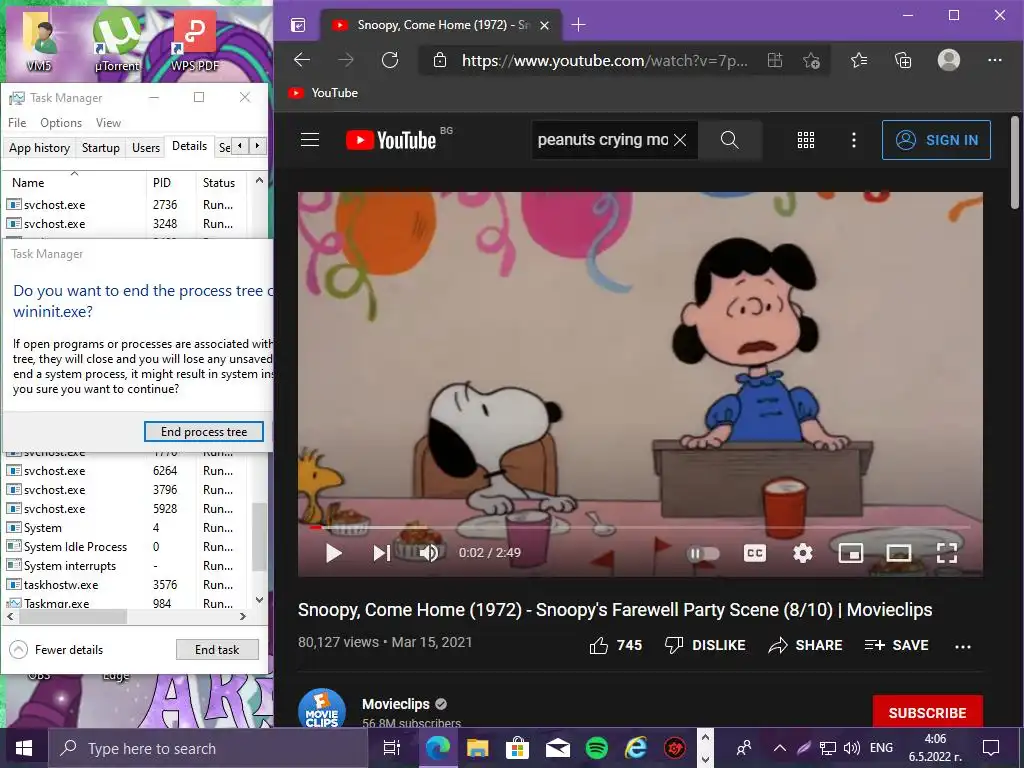Click the Edge address bar URL
Viewport: 1024px width, 768px height.
point(605,61)
